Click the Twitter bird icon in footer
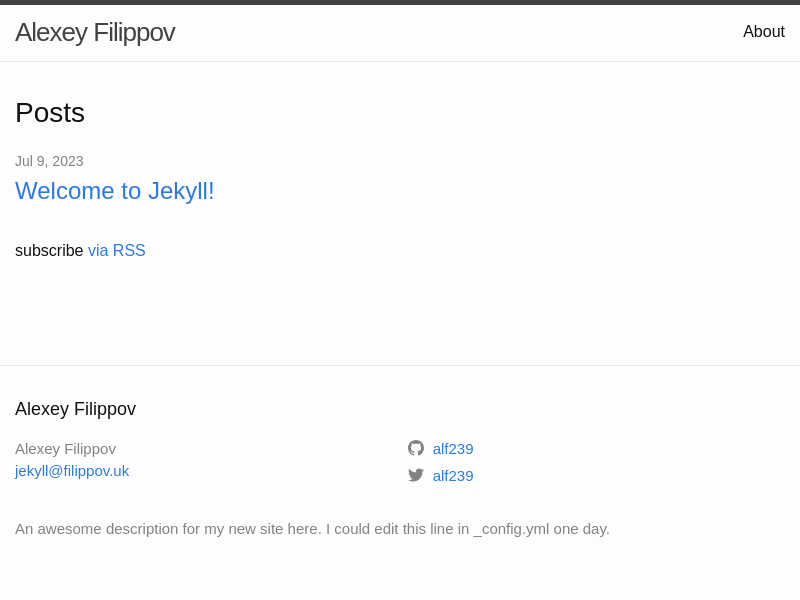The image size is (800, 600). pyautogui.click(x=416, y=475)
